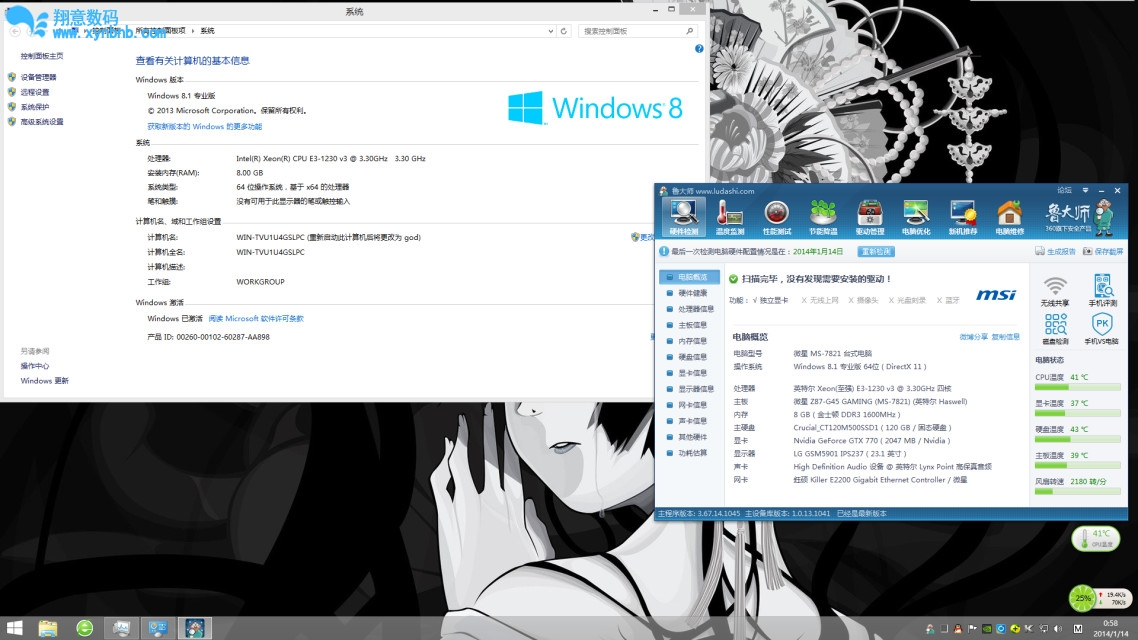Click the 生成报告 generate report icon link
This screenshot has height=640, width=1138.
tap(1055, 251)
